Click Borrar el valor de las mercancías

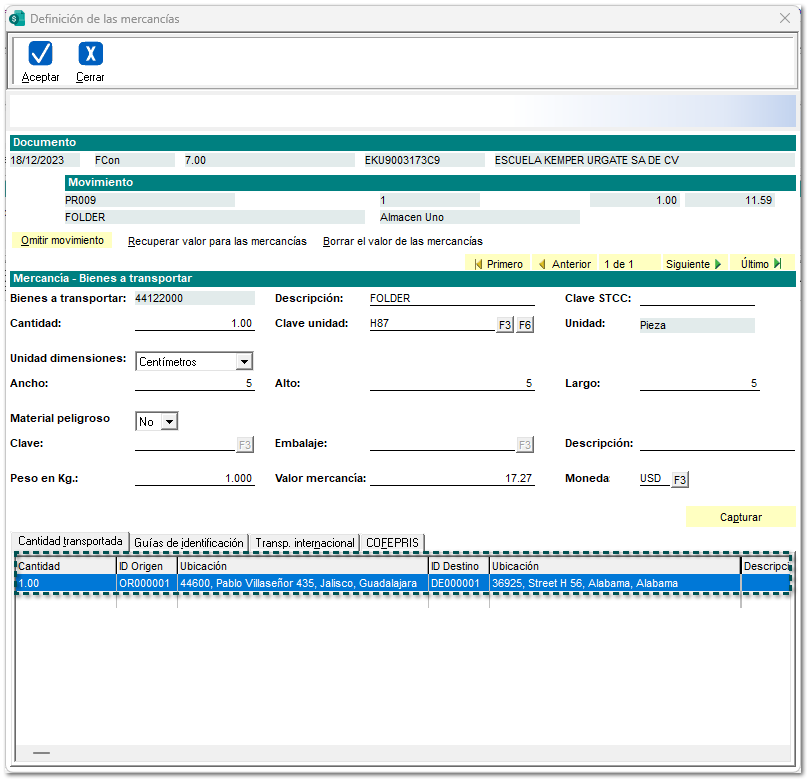402,241
